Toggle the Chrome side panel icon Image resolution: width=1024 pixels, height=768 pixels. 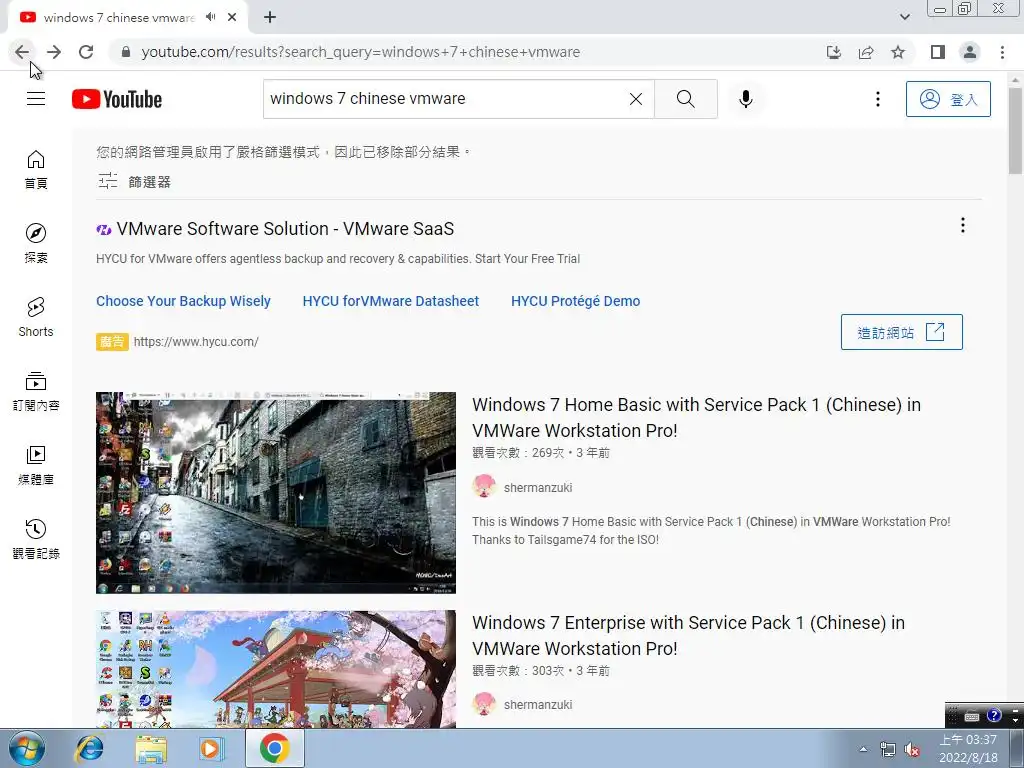(938, 52)
